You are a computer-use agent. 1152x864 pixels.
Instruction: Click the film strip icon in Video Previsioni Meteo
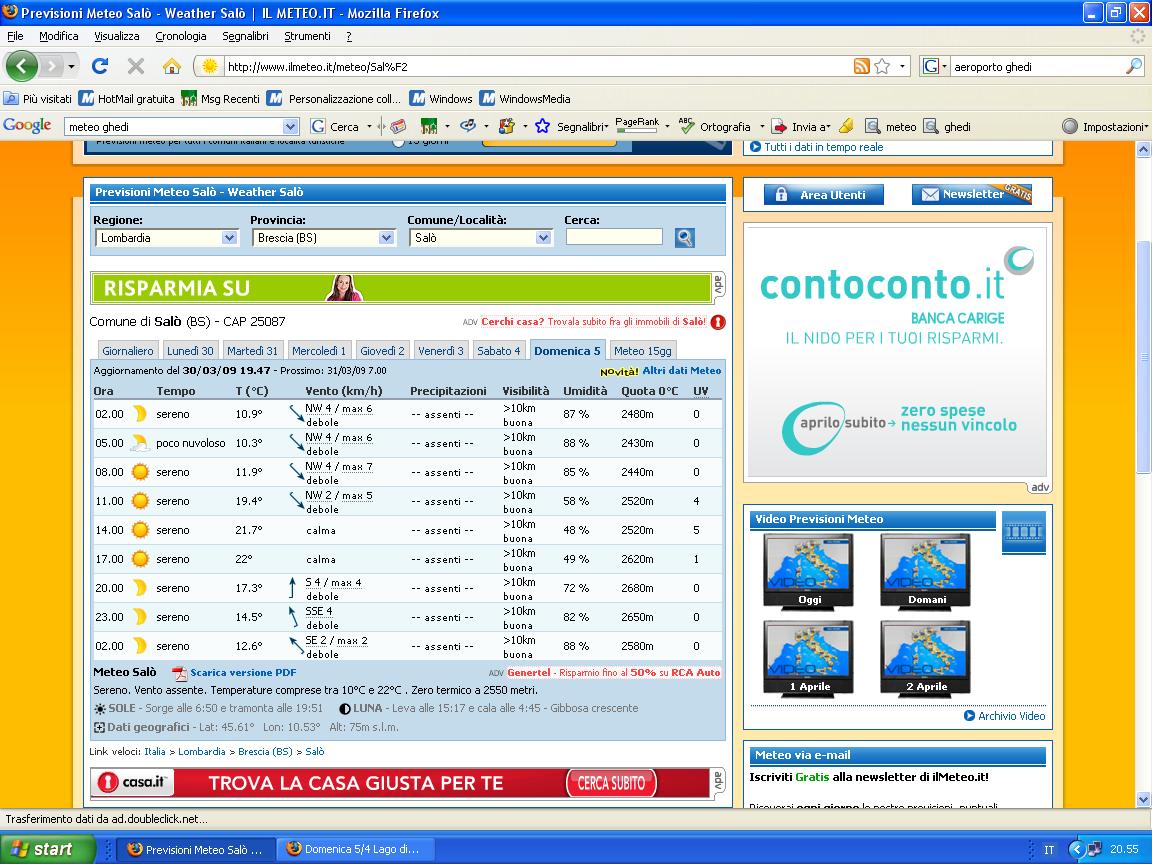point(1023,532)
